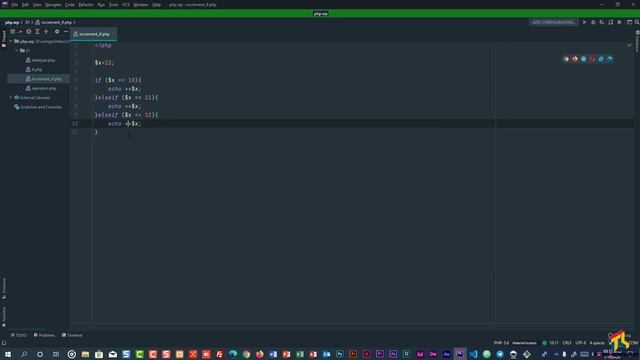Open the Code menu
The height and width of the screenshot is (360, 640).
pos(70,4)
